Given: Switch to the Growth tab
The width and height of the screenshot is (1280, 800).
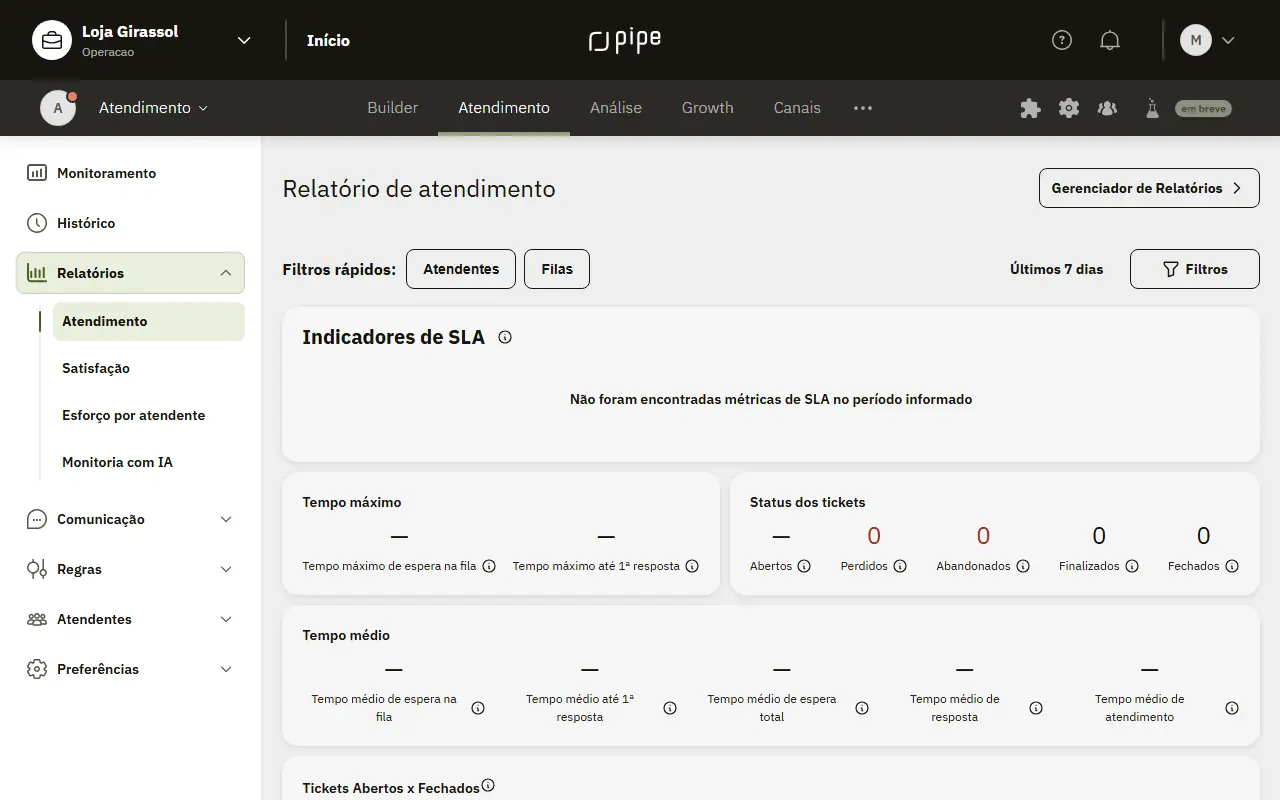Looking at the screenshot, I should pyautogui.click(x=708, y=108).
